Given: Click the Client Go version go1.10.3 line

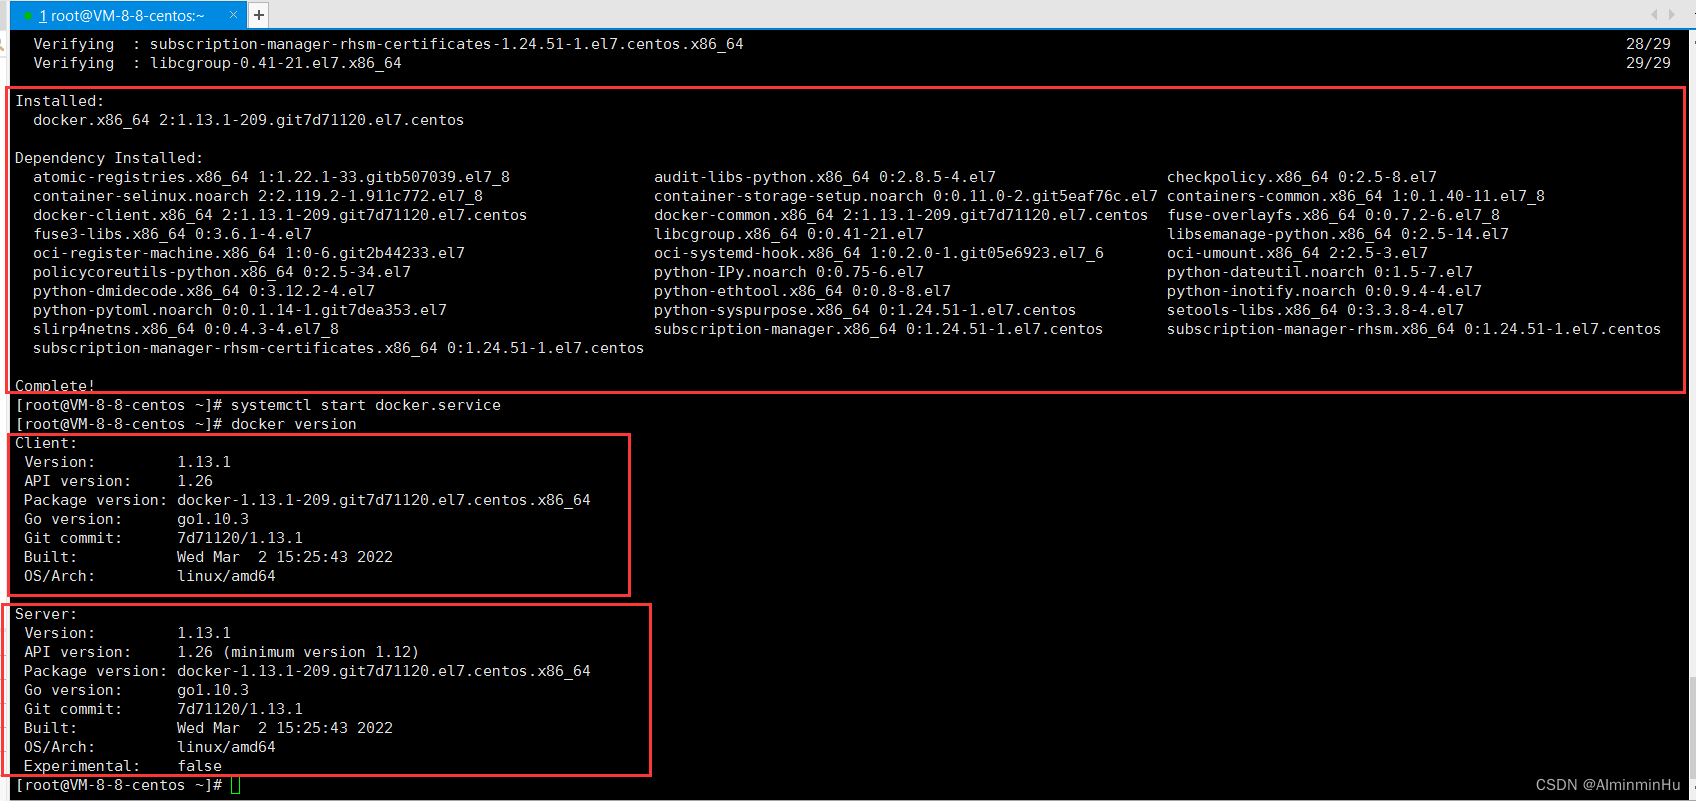Looking at the screenshot, I should point(137,519).
